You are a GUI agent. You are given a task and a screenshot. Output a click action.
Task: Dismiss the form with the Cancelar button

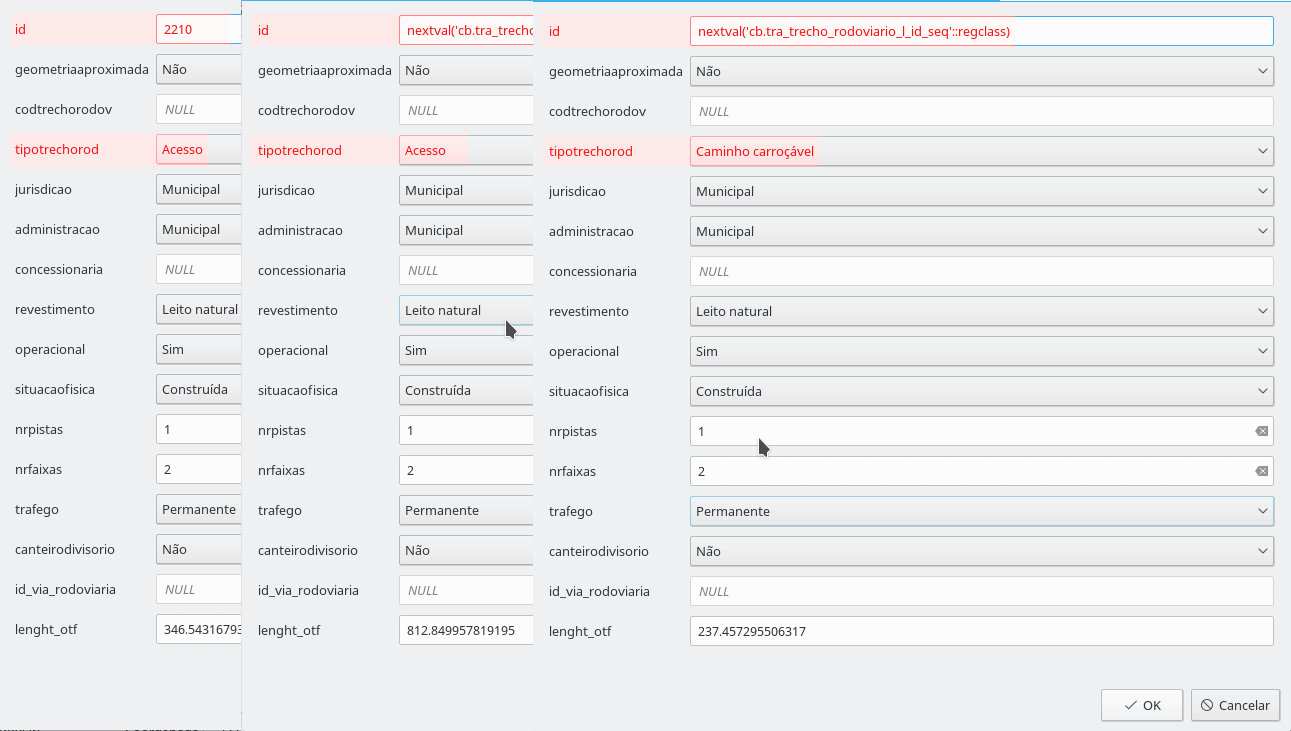[x=1235, y=705]
